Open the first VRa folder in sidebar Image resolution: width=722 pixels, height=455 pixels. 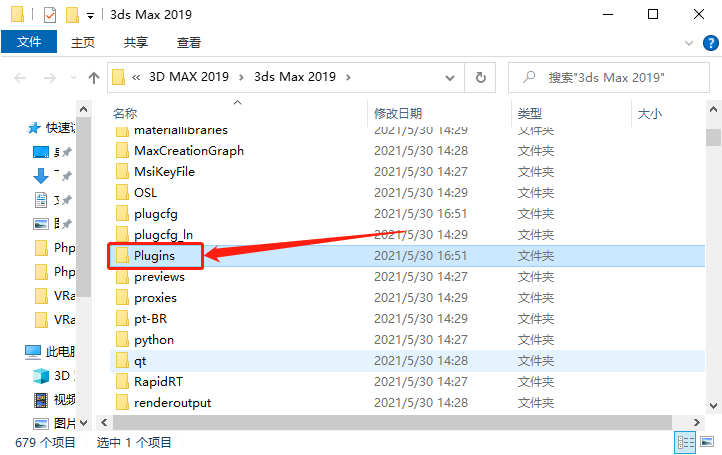point(55,296)
